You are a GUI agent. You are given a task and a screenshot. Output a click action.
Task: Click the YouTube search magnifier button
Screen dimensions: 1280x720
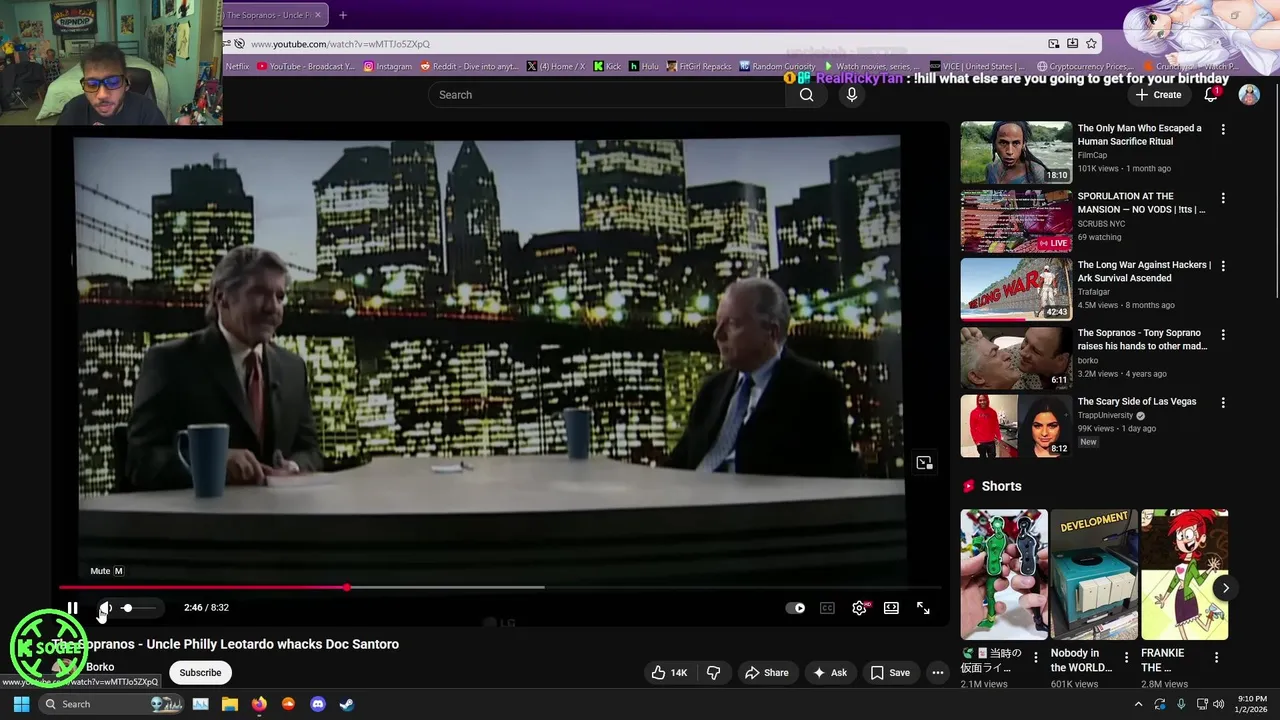(x=806, y=95)
